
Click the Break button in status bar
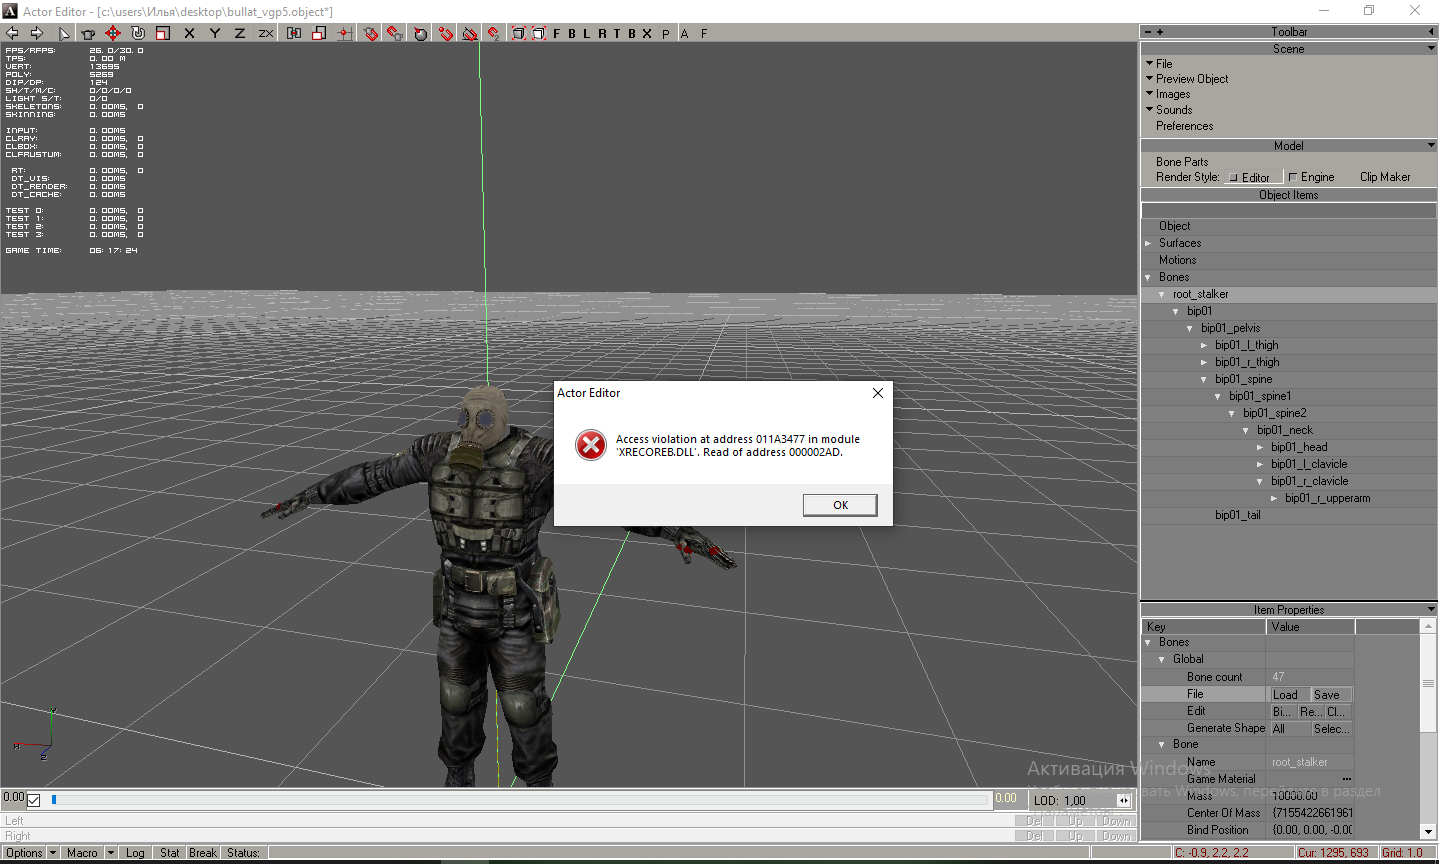tap(203, 853)
